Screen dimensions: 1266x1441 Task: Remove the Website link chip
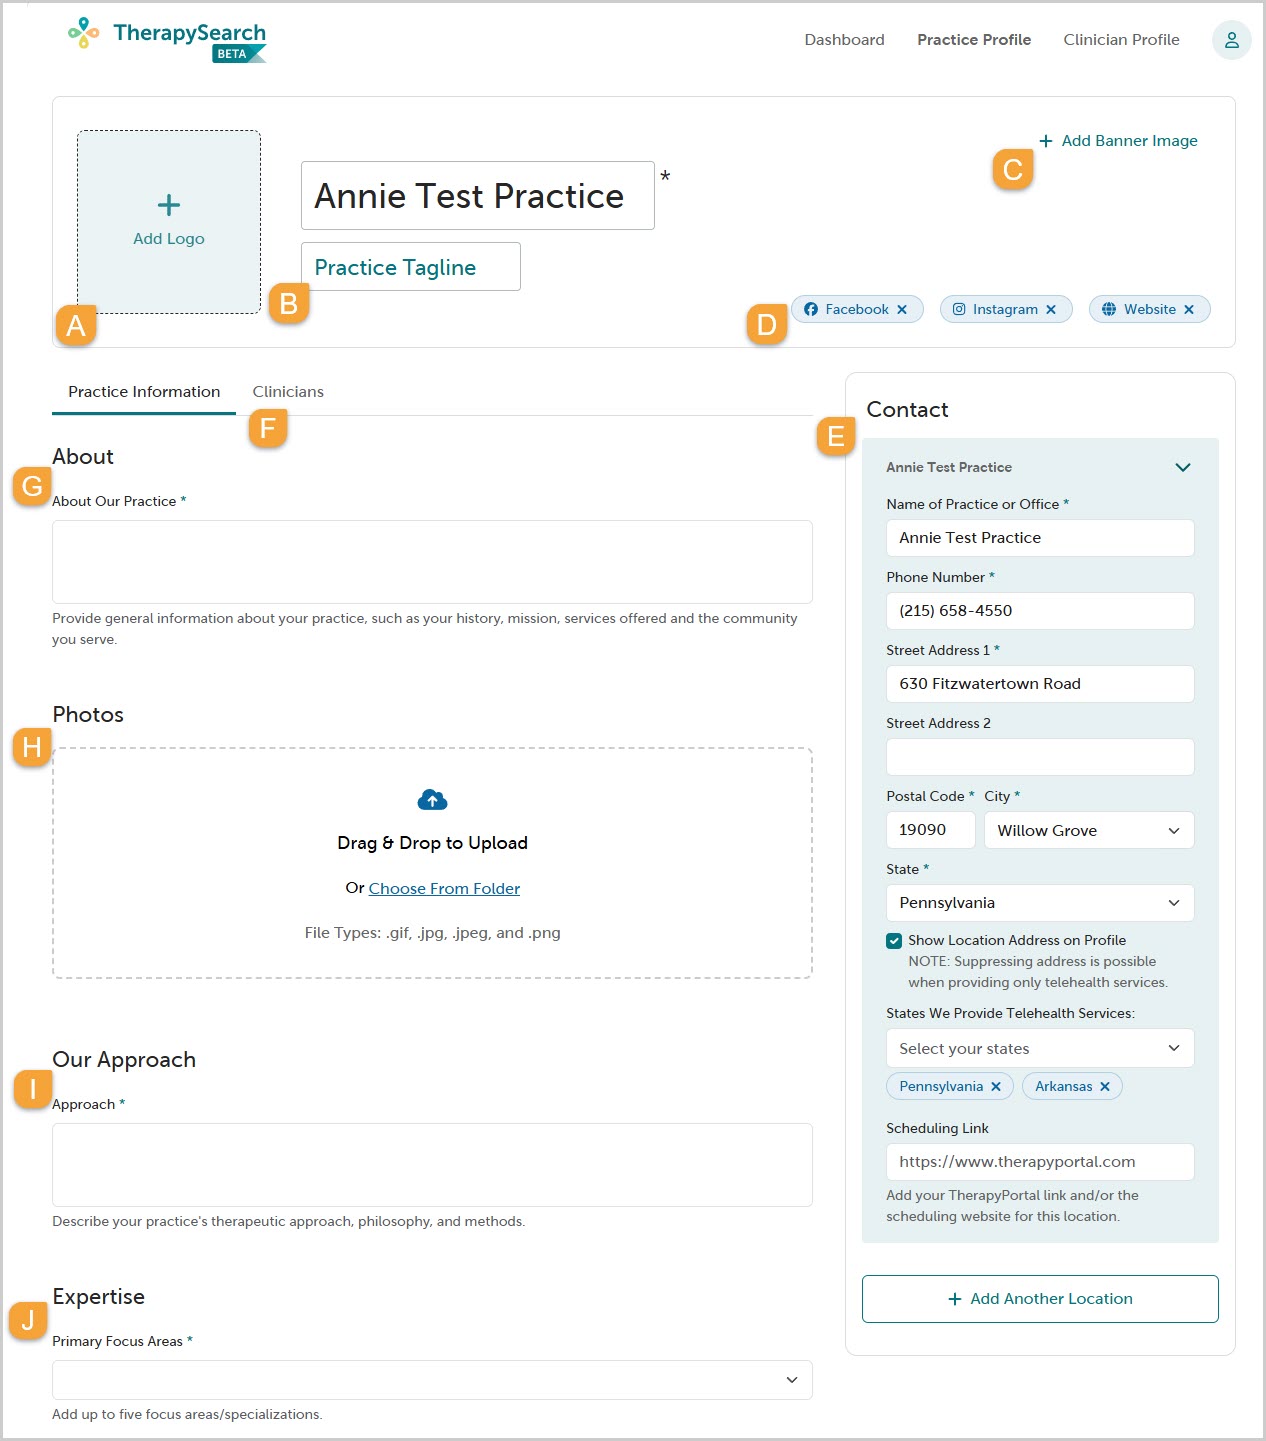(x=1189, y=310)
